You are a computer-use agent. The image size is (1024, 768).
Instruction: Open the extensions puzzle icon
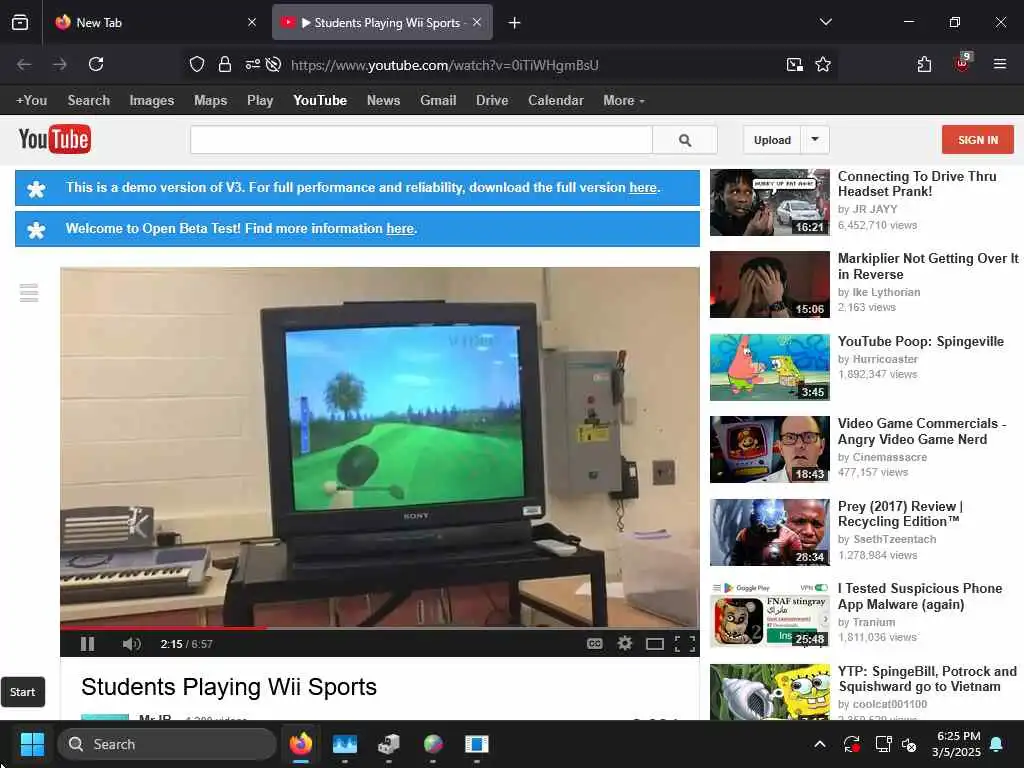click(x=924, y=64)
